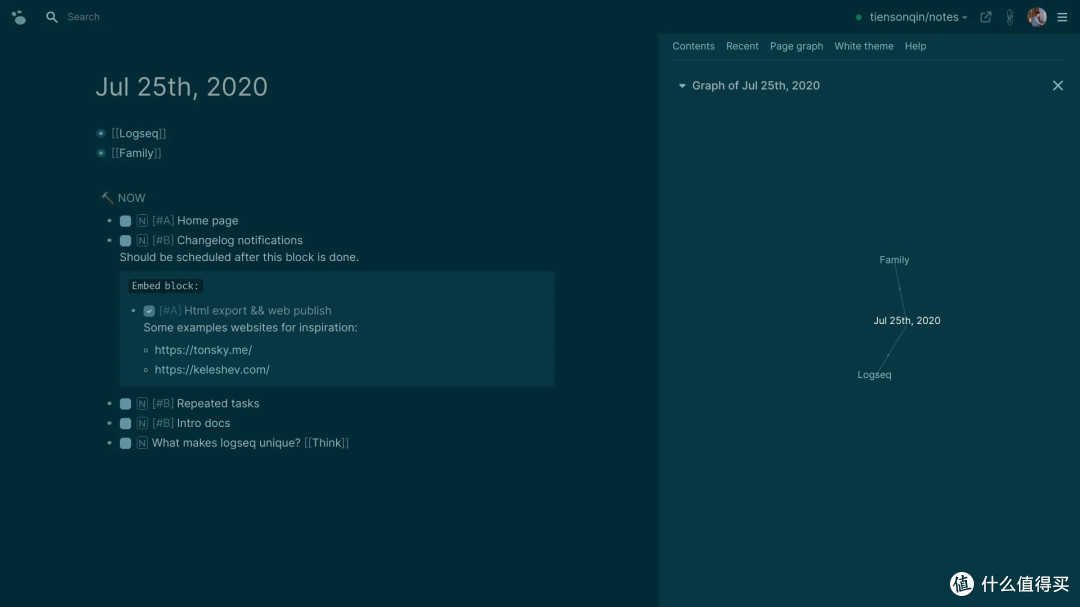This screenshot has height=607, width=1080.
Task: Uncheck the Html export && web publish checkbox
Action: point(149,311)
